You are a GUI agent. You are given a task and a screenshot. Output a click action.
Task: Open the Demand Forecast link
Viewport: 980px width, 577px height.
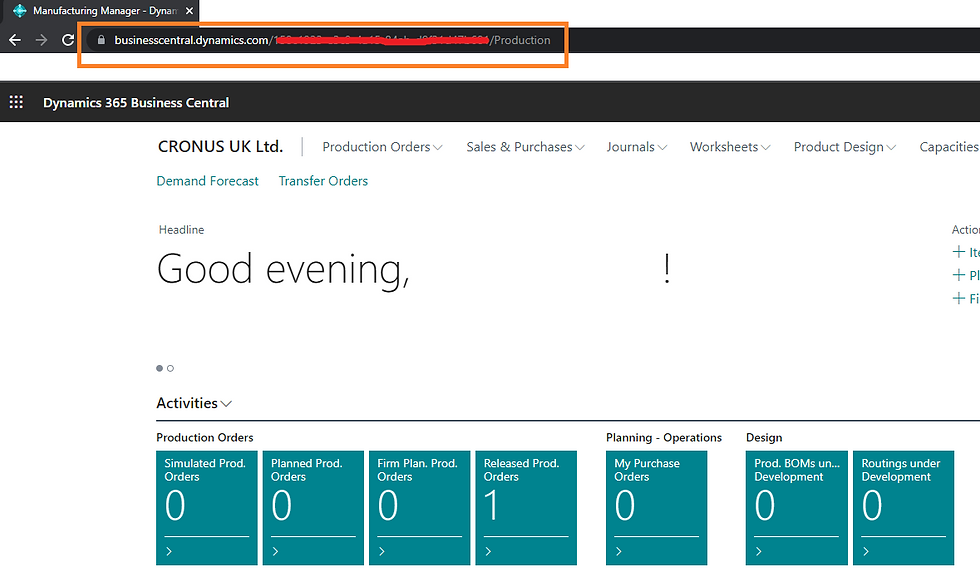[207, 181]
